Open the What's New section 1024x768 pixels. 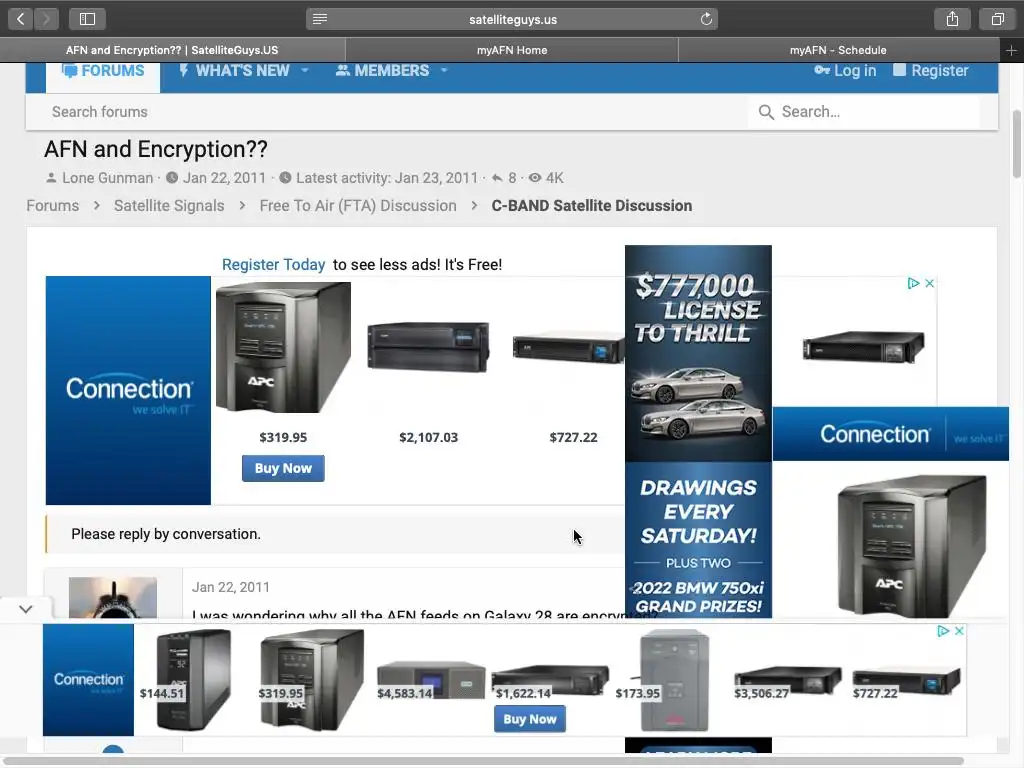tap(234, 71)
